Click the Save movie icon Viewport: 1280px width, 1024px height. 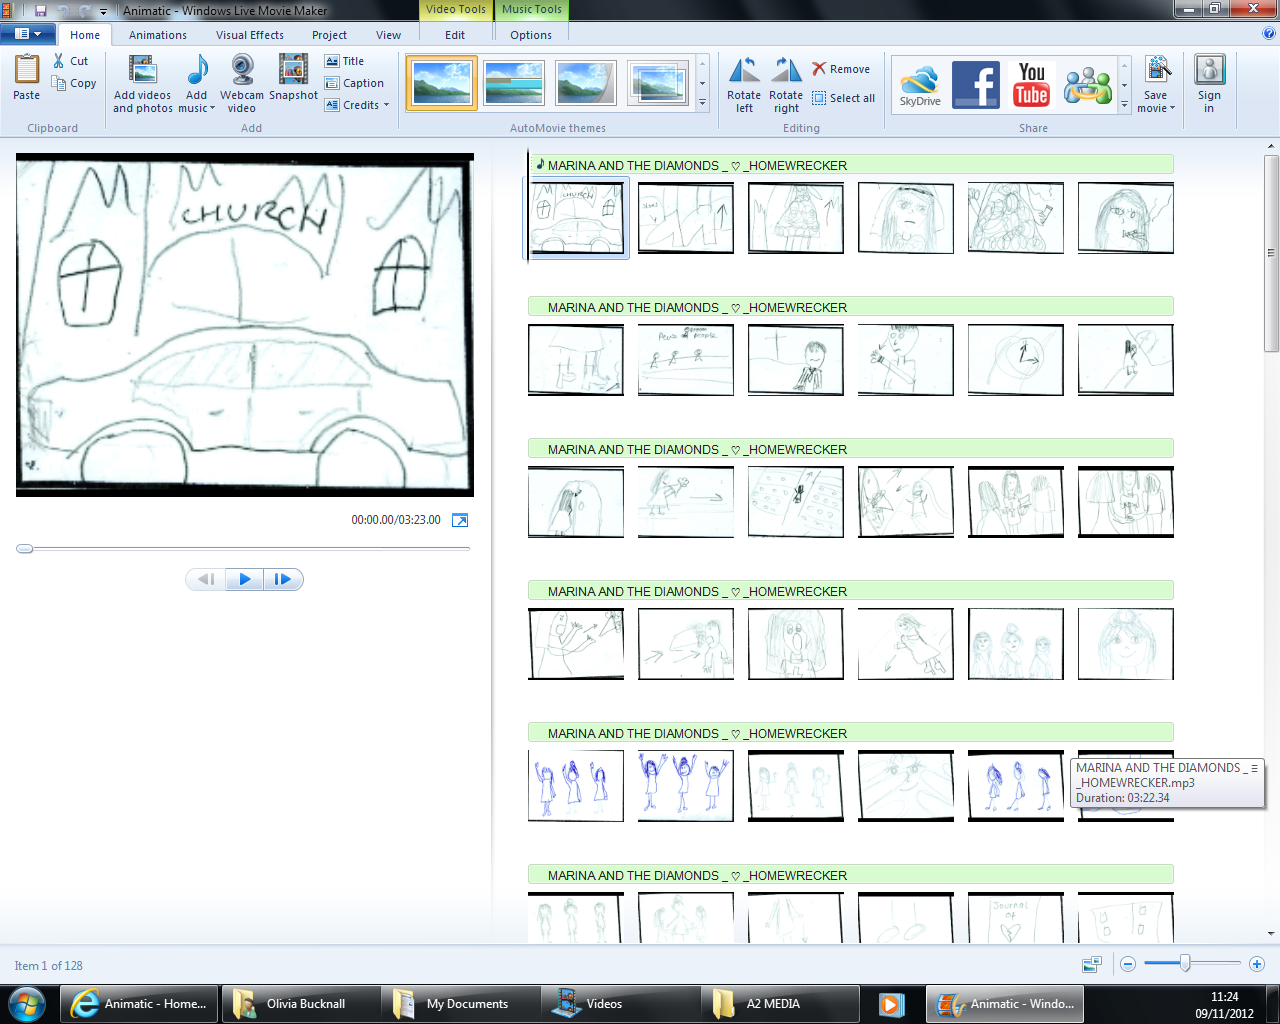[x=1157, y=70]
